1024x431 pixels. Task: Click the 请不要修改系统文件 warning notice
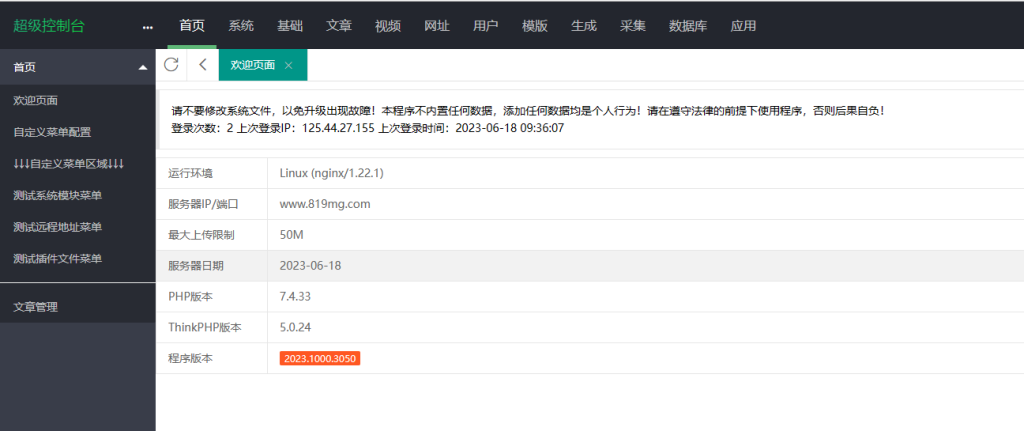(528, 111)
